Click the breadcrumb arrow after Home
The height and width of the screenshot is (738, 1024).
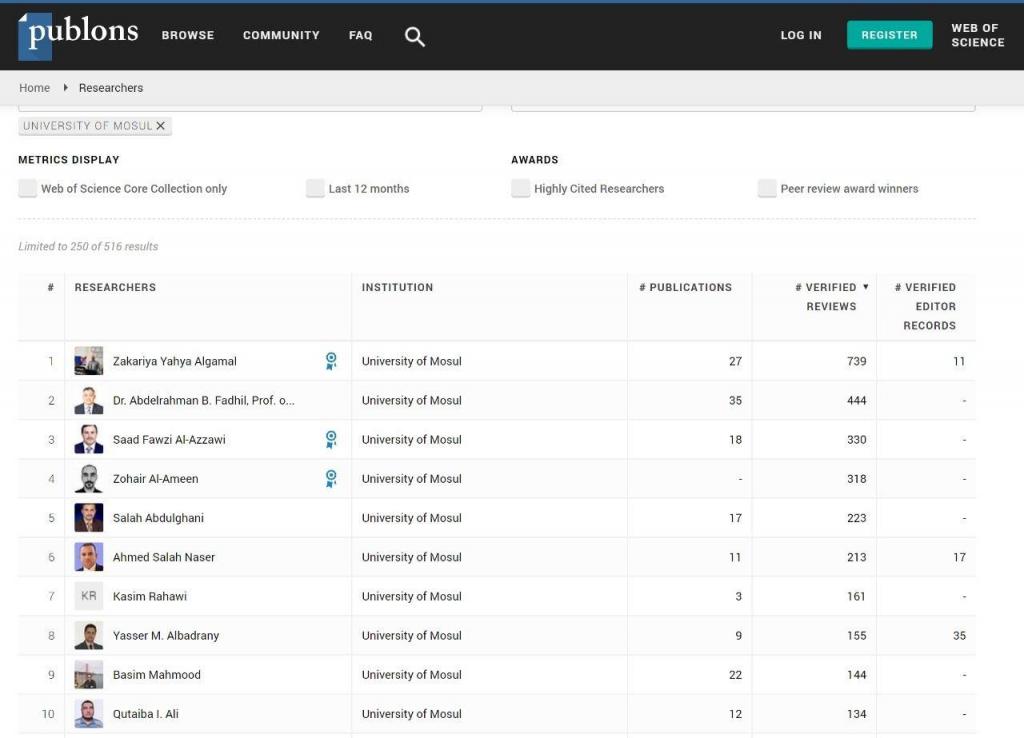pos(65,88)
